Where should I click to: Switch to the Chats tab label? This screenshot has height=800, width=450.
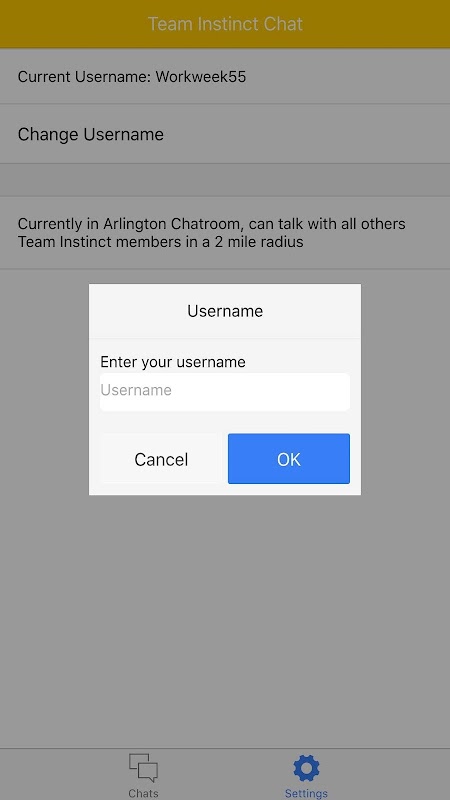(143, 793)
